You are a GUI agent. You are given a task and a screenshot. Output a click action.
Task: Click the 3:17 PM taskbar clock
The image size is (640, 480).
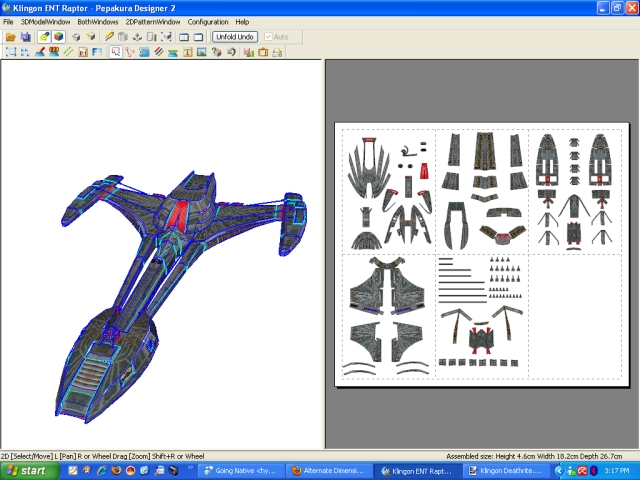[617, 471]
